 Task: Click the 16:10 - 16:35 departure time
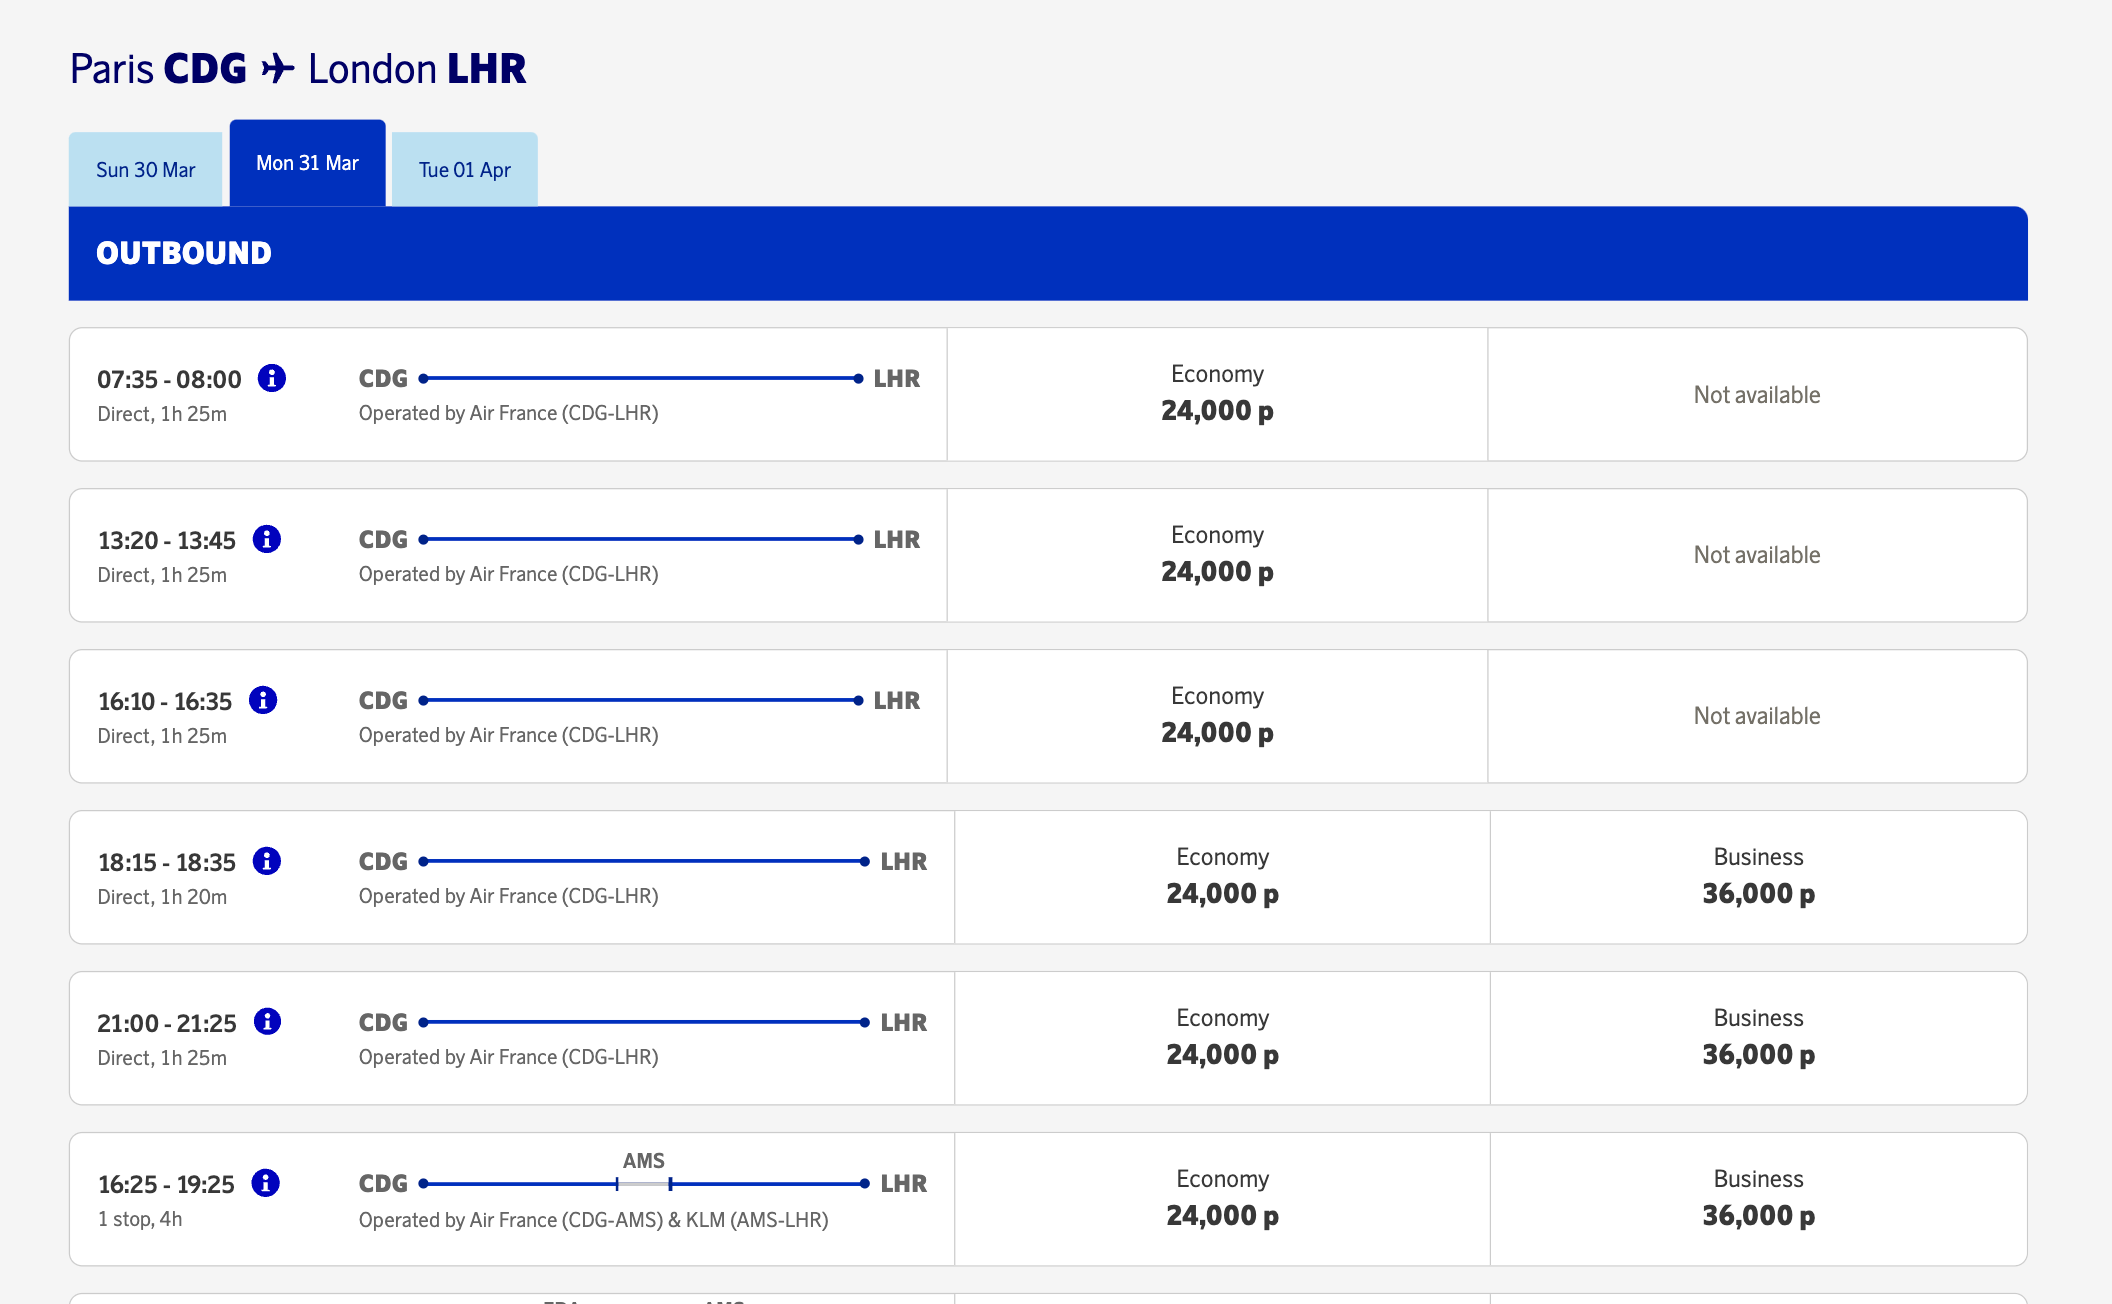[x=165, y=702]
